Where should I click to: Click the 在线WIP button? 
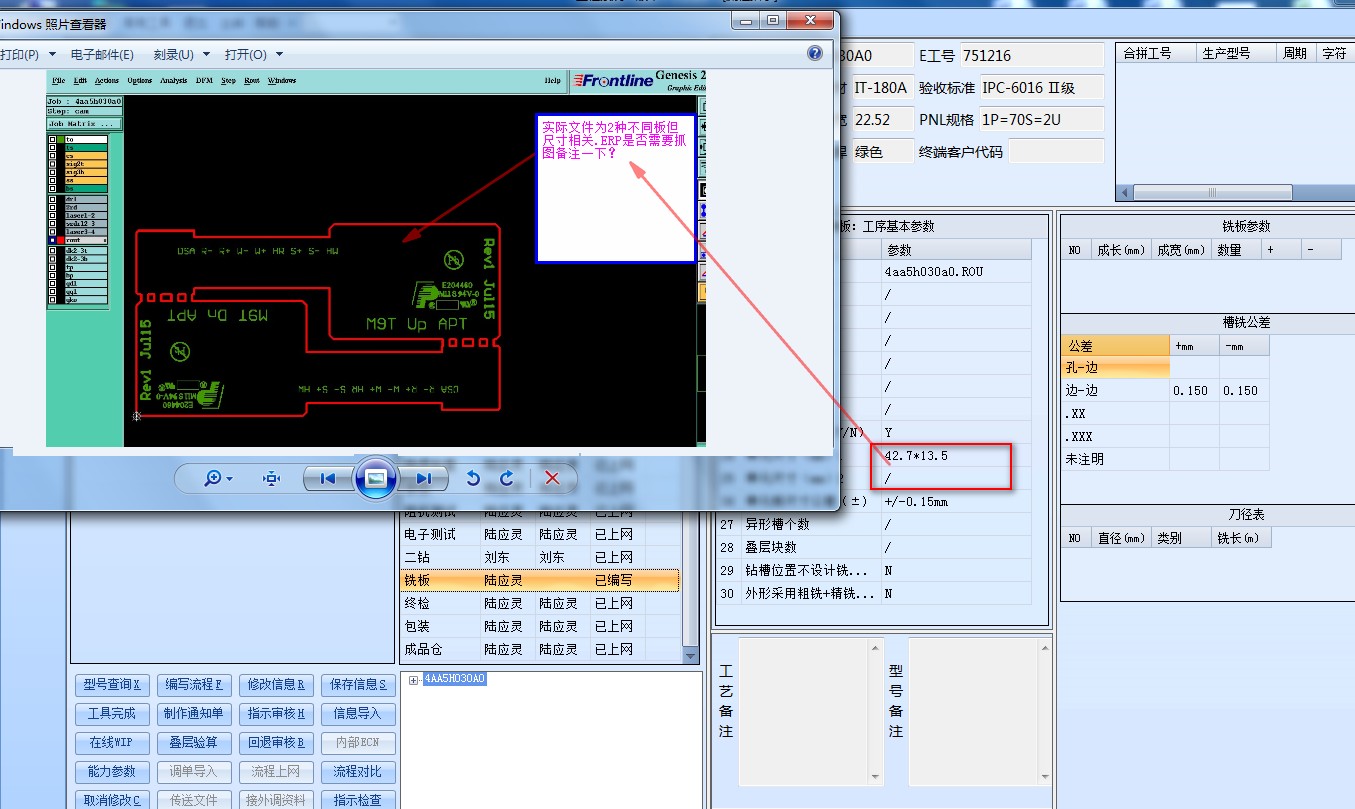point(111,743)
